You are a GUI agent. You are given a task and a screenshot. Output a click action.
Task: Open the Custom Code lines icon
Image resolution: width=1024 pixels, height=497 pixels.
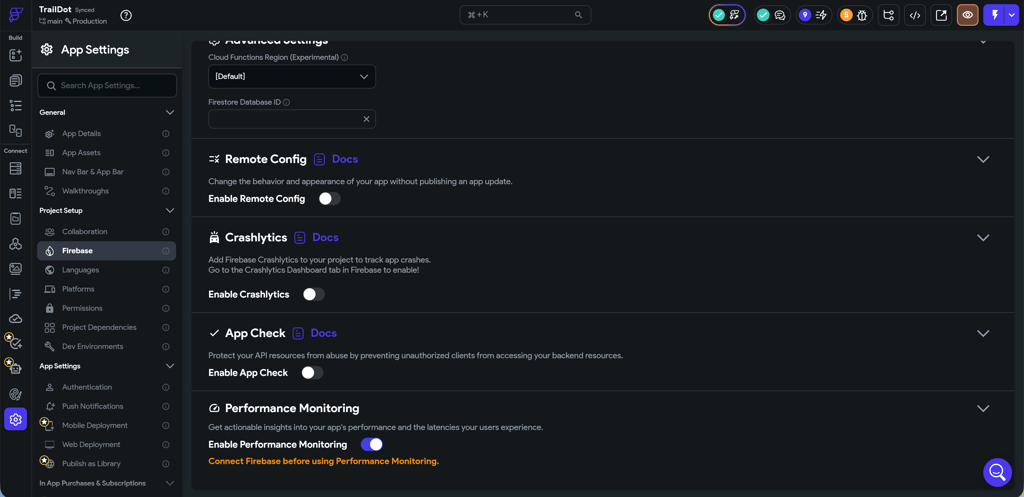16,294
